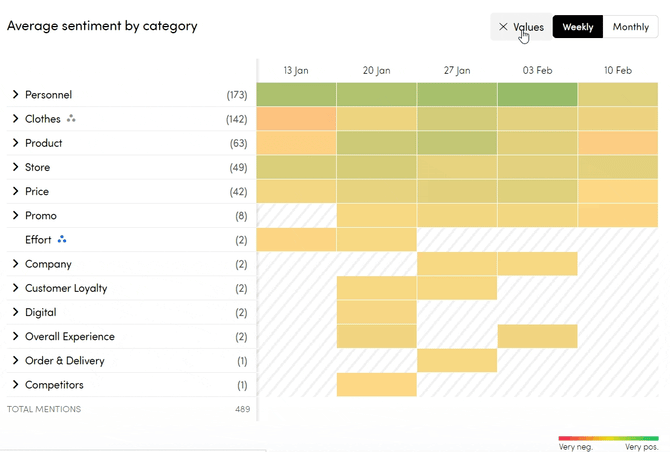670x452 pixels.
Task: Click the blue cluster icon beside Effort
Action: [62, 240]
